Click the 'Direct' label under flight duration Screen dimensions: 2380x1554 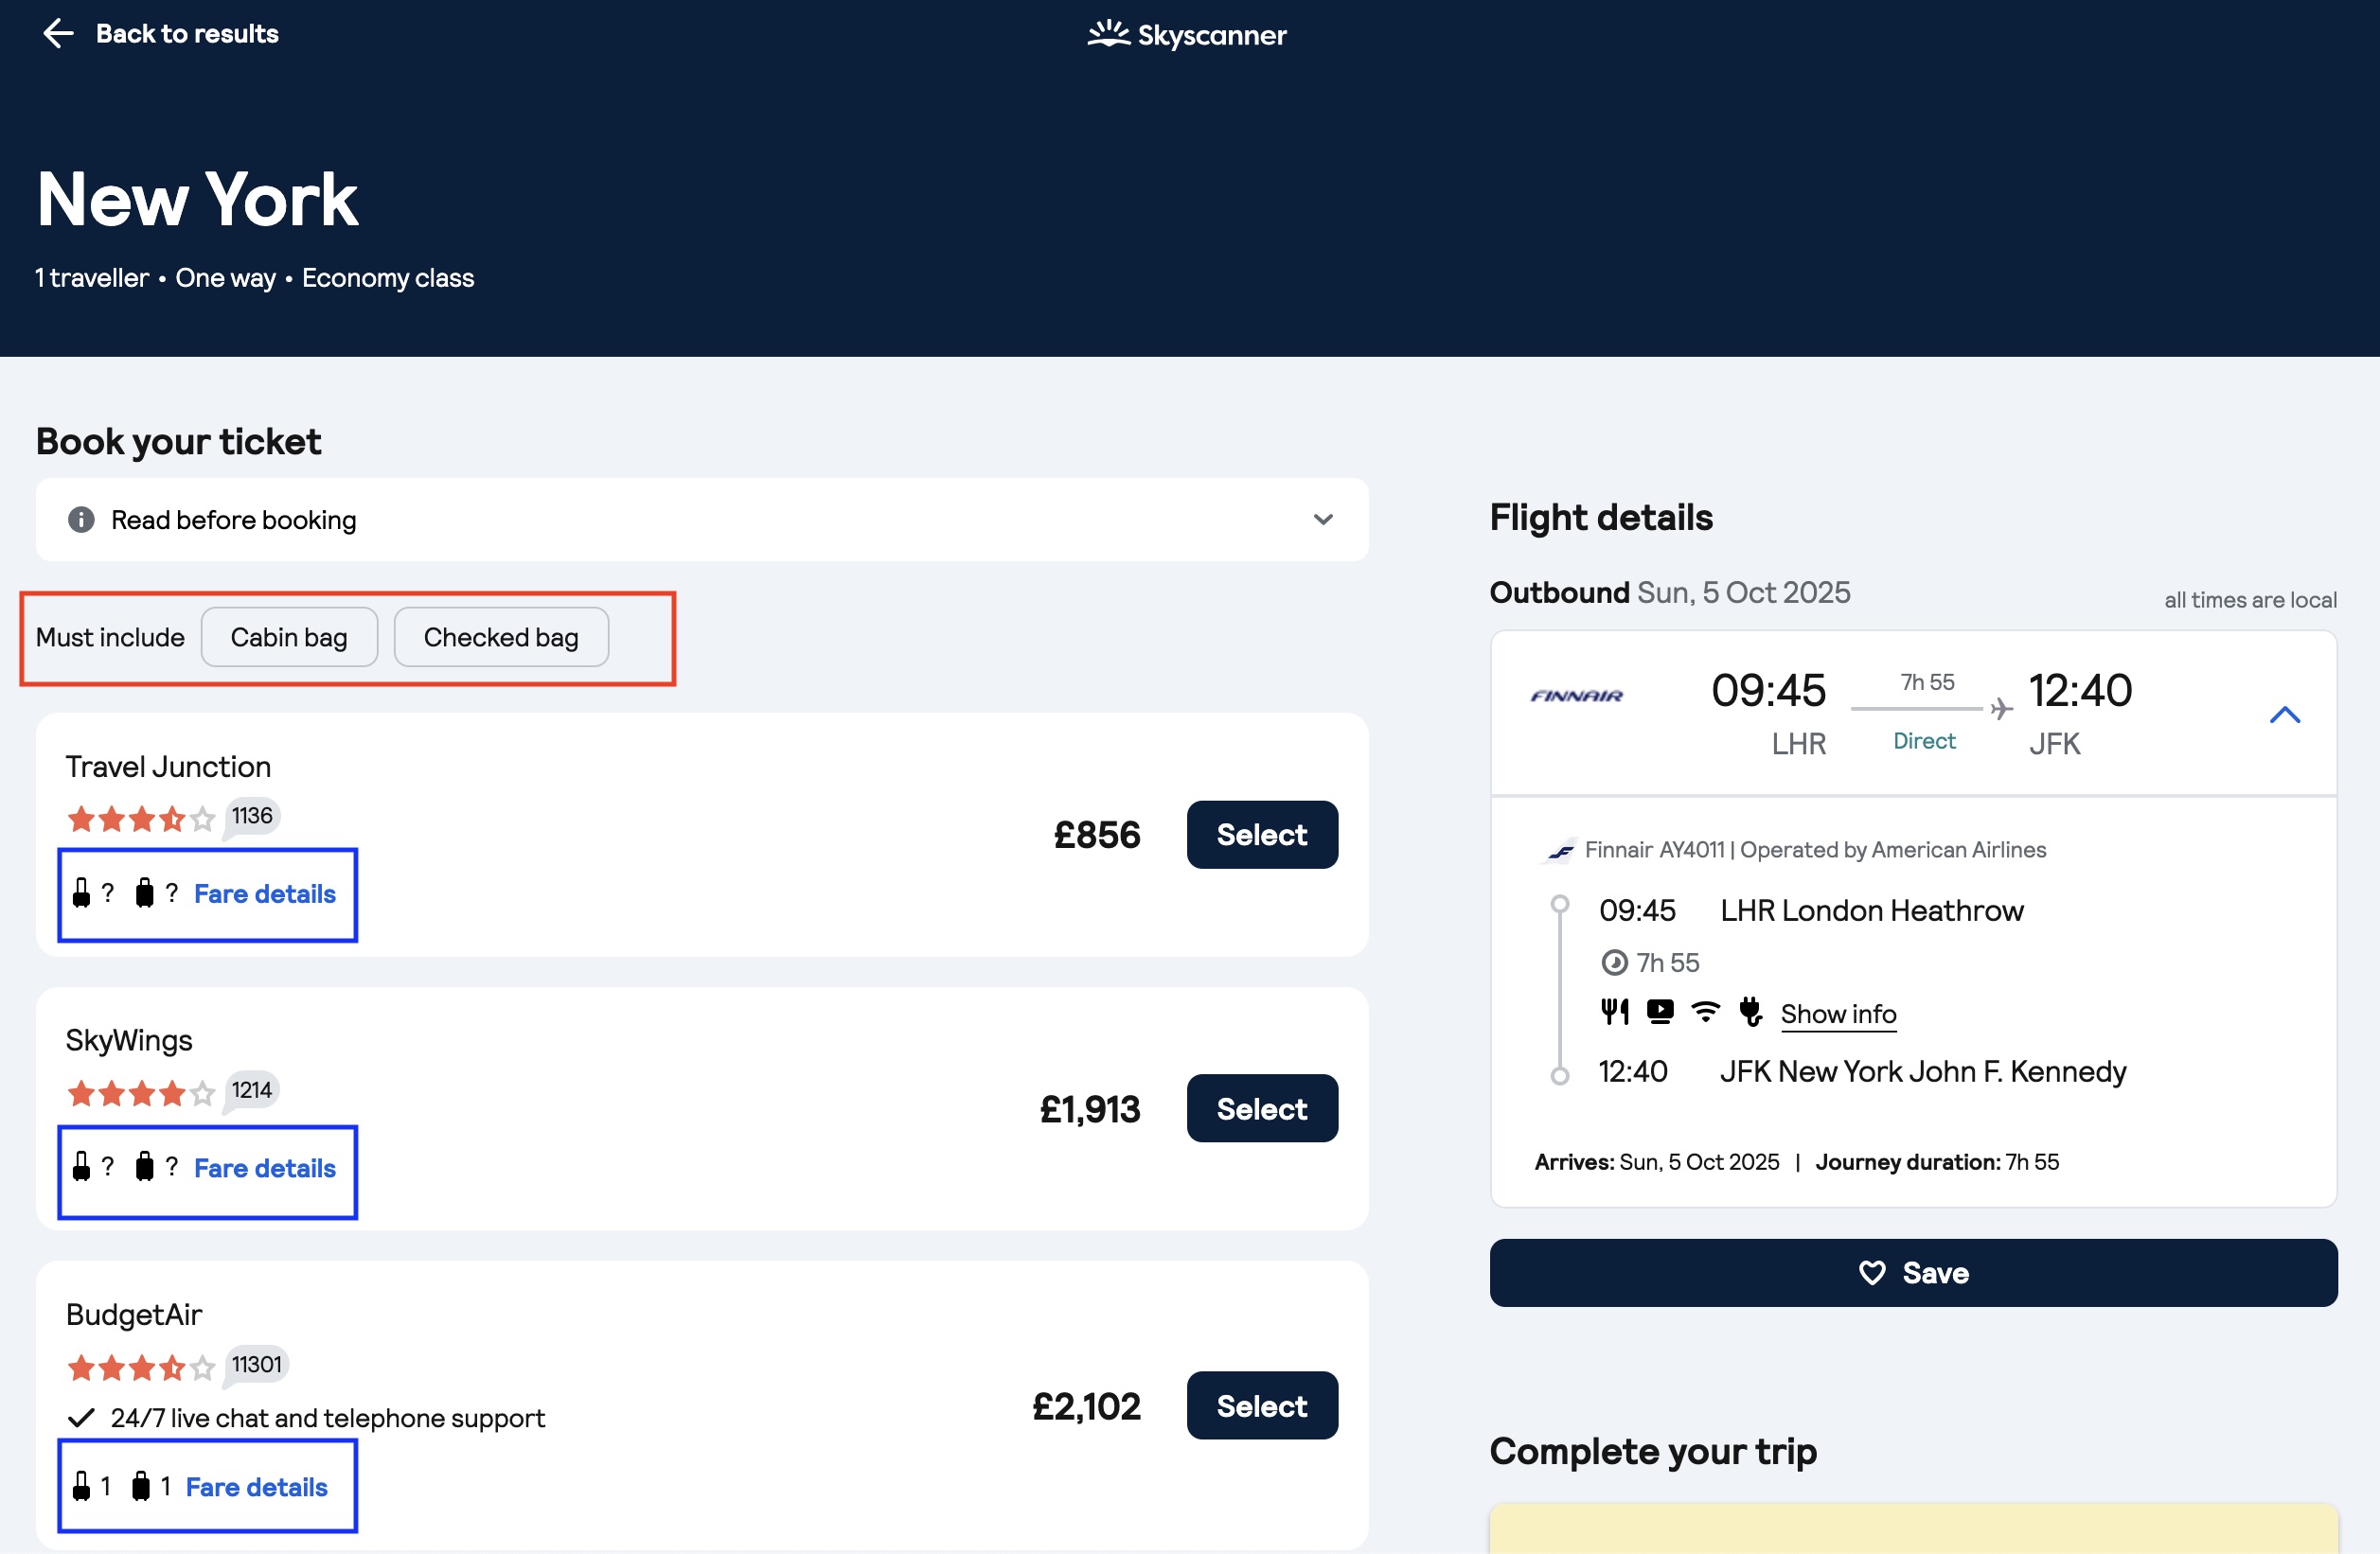click(1924, 741)
